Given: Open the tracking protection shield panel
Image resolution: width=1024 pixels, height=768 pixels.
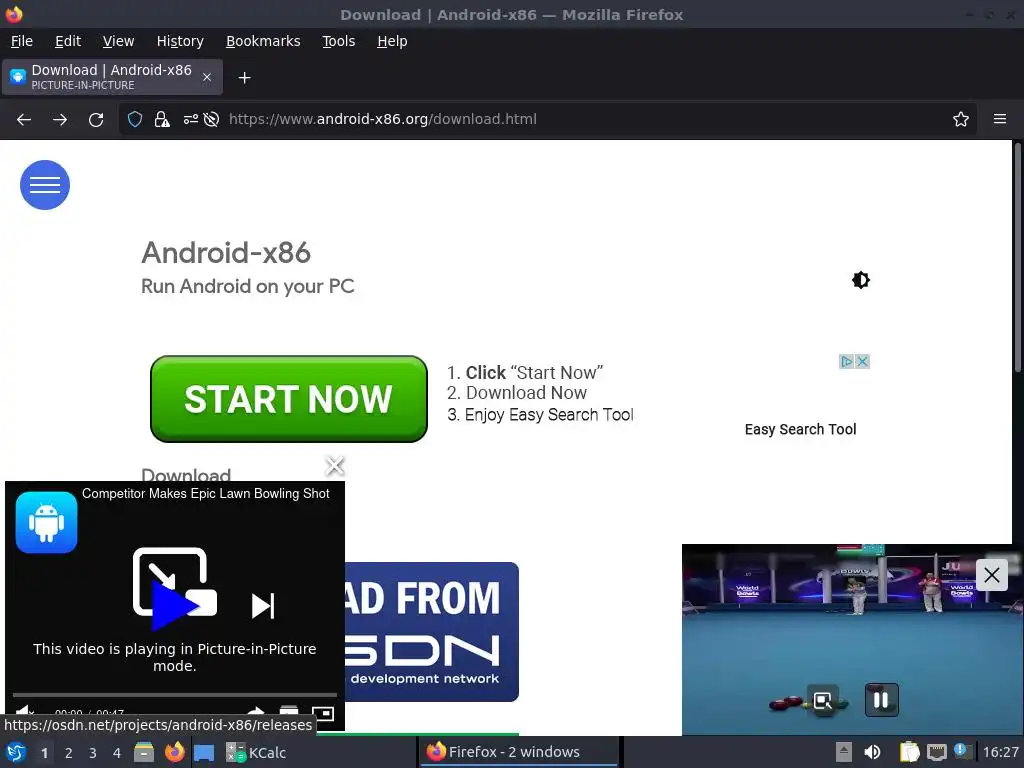Looking at the screenshot, I should coord(135,120).
